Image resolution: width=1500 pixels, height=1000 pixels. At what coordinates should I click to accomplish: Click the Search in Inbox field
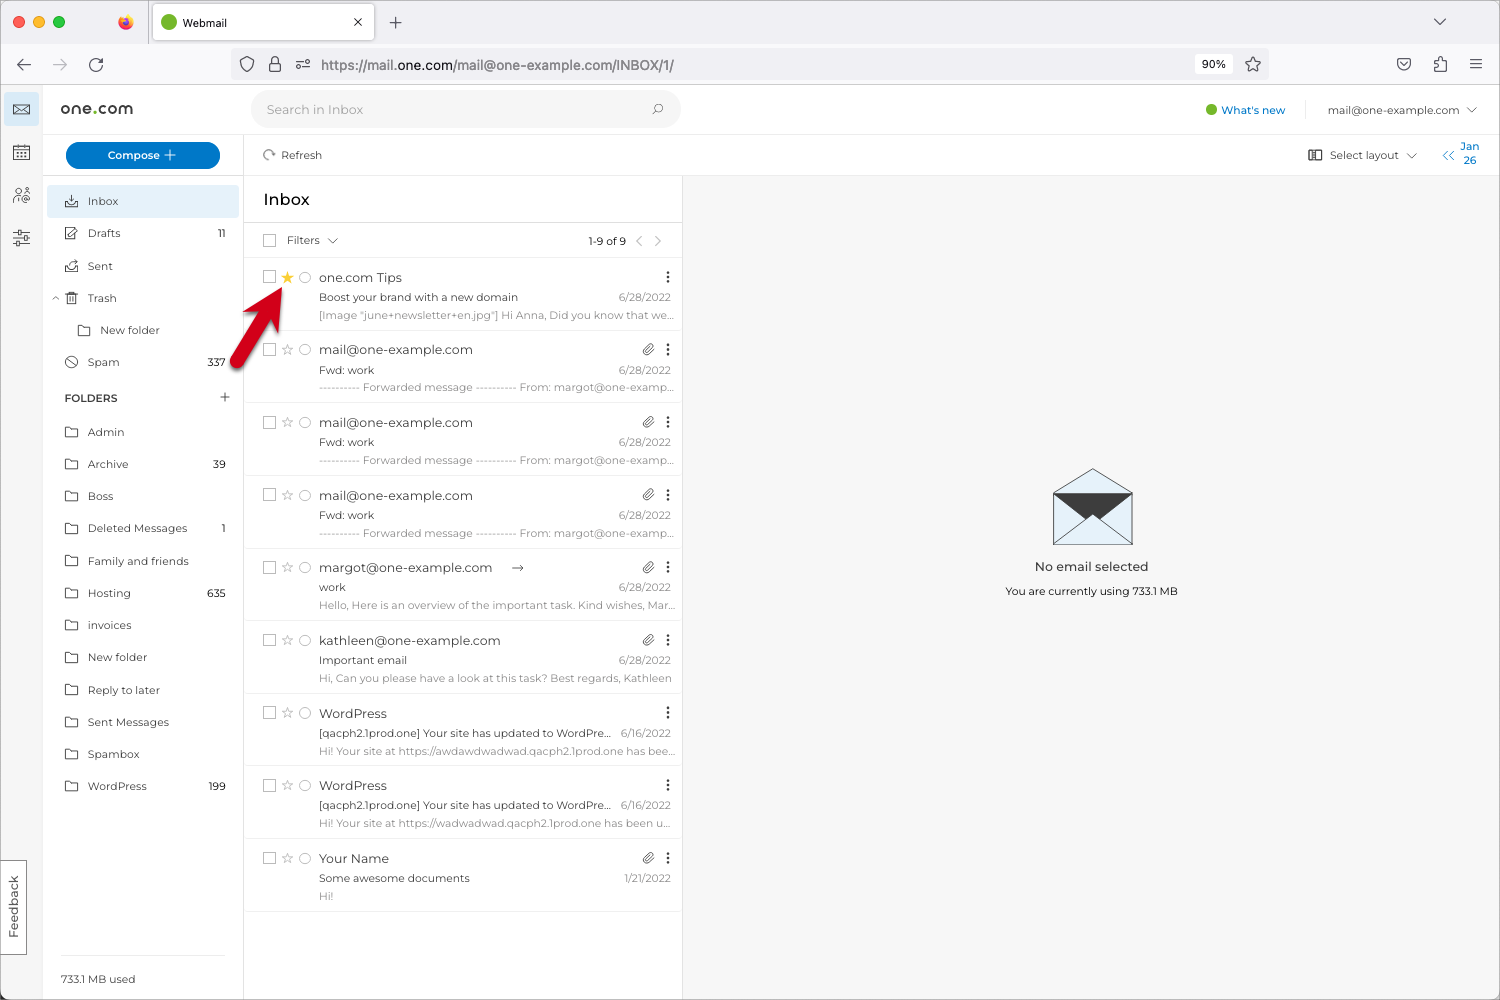click(x=450, y=110)
